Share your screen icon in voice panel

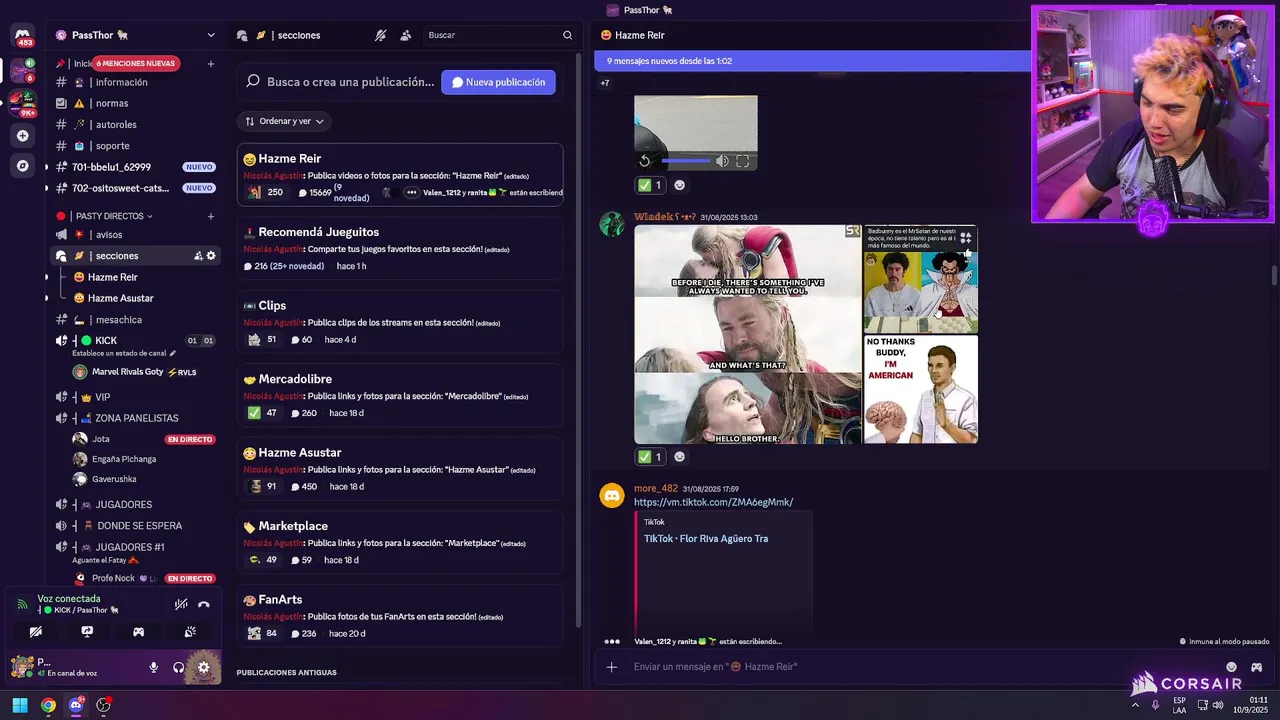tap(87, 632)
